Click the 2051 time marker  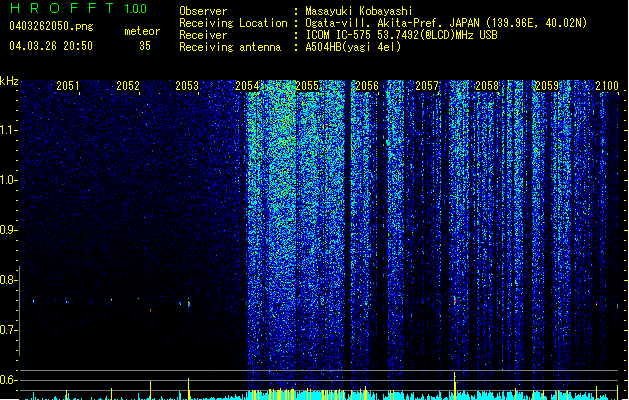[x=68, y=85]
